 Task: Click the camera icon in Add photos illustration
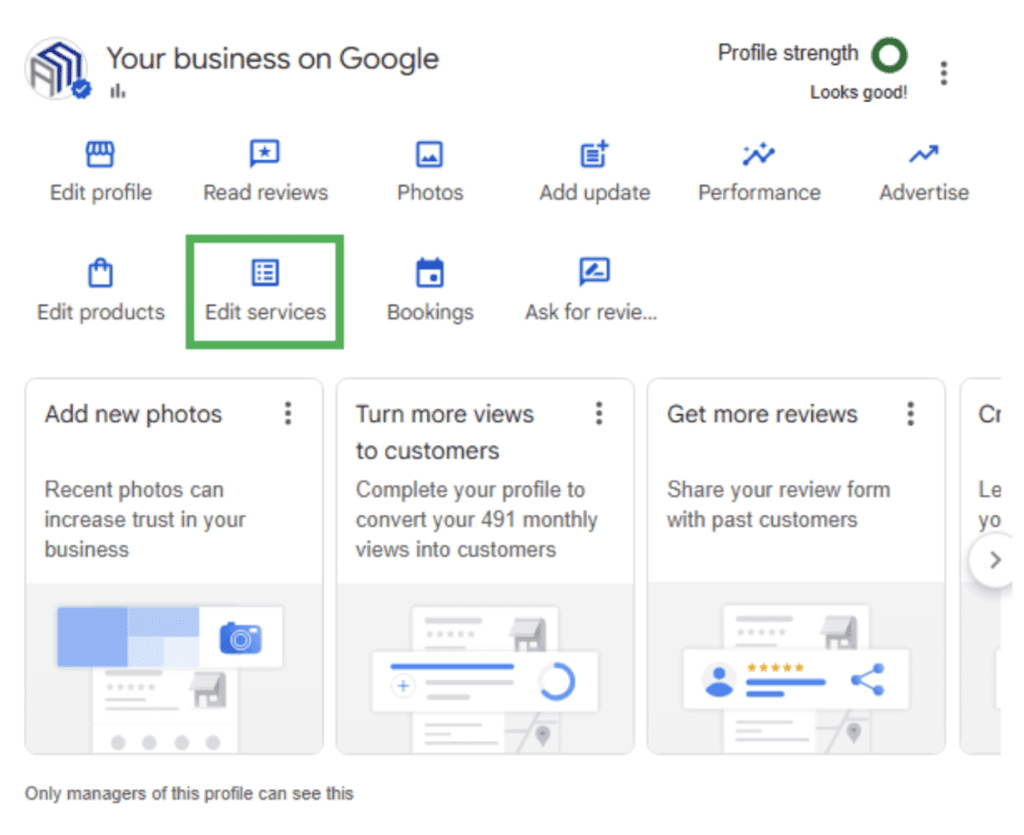pos(240,638)
